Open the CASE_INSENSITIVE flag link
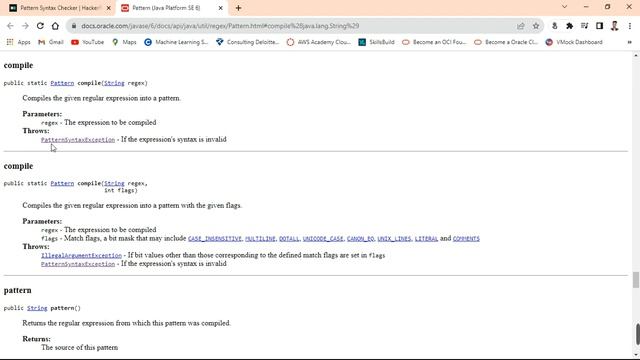 pyautogui.click(x=215, y=238)
